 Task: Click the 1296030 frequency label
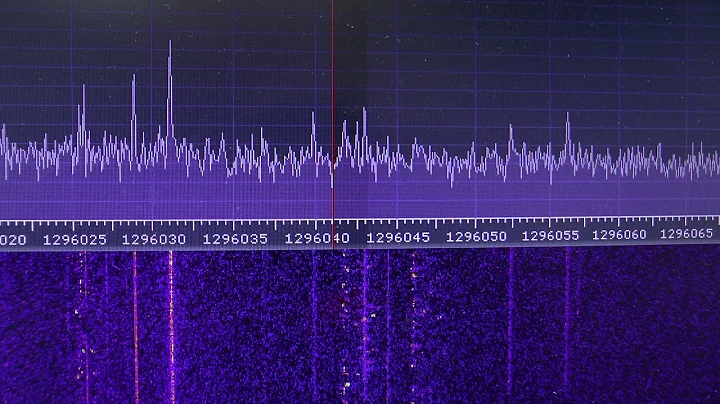(x=154, y=240)
